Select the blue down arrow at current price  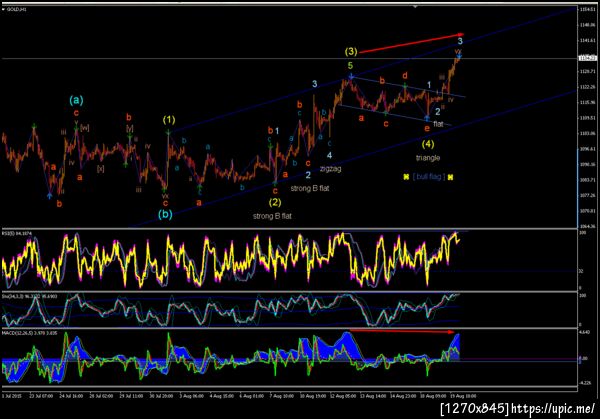[x=459, y=57]
